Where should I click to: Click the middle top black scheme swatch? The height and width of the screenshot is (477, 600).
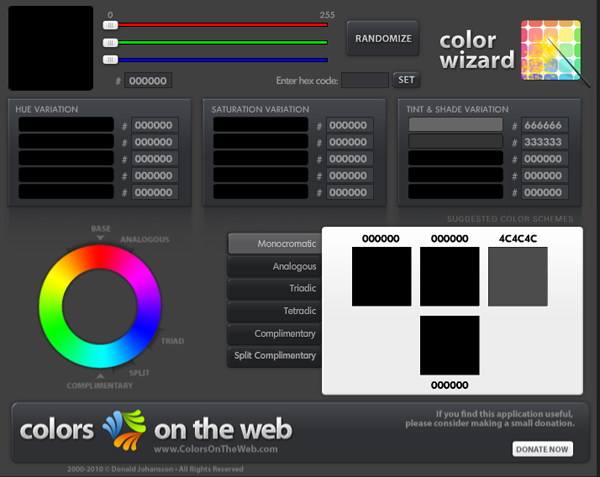tap(450, 277)
